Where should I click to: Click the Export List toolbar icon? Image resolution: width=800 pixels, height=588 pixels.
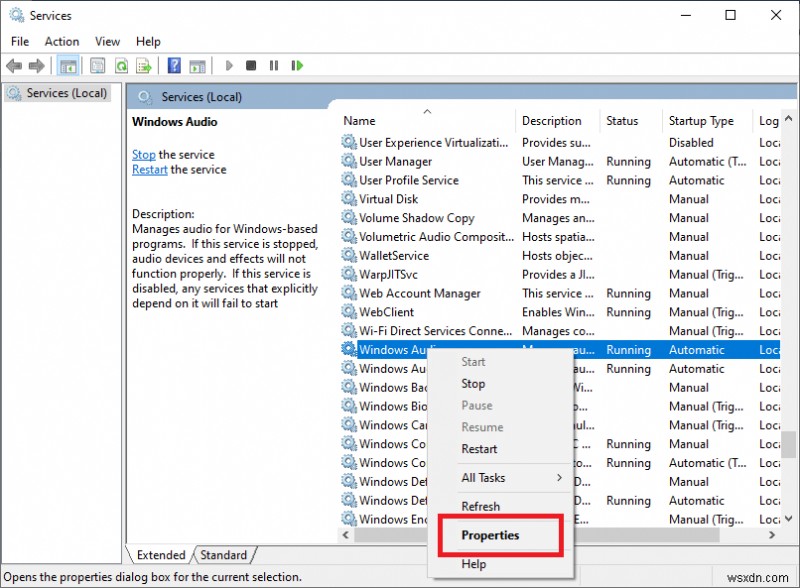tap(144, 66)
